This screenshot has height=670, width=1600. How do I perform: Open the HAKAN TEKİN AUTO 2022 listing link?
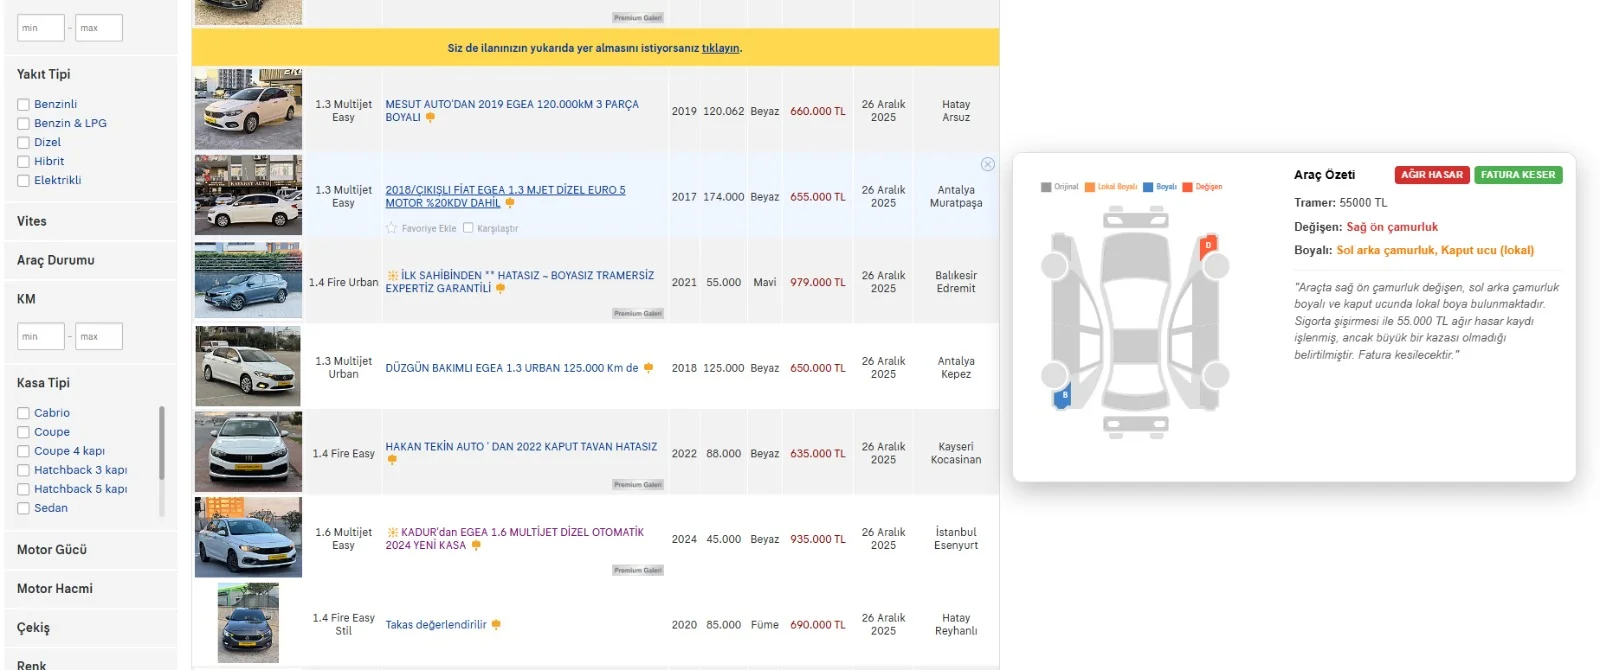[x=521, y=447]
